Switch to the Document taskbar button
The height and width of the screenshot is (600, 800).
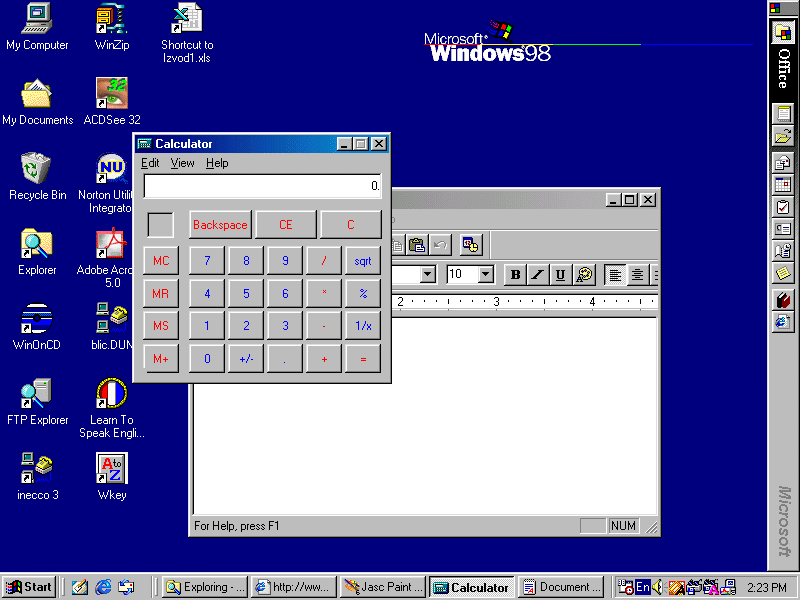[560, 587]
